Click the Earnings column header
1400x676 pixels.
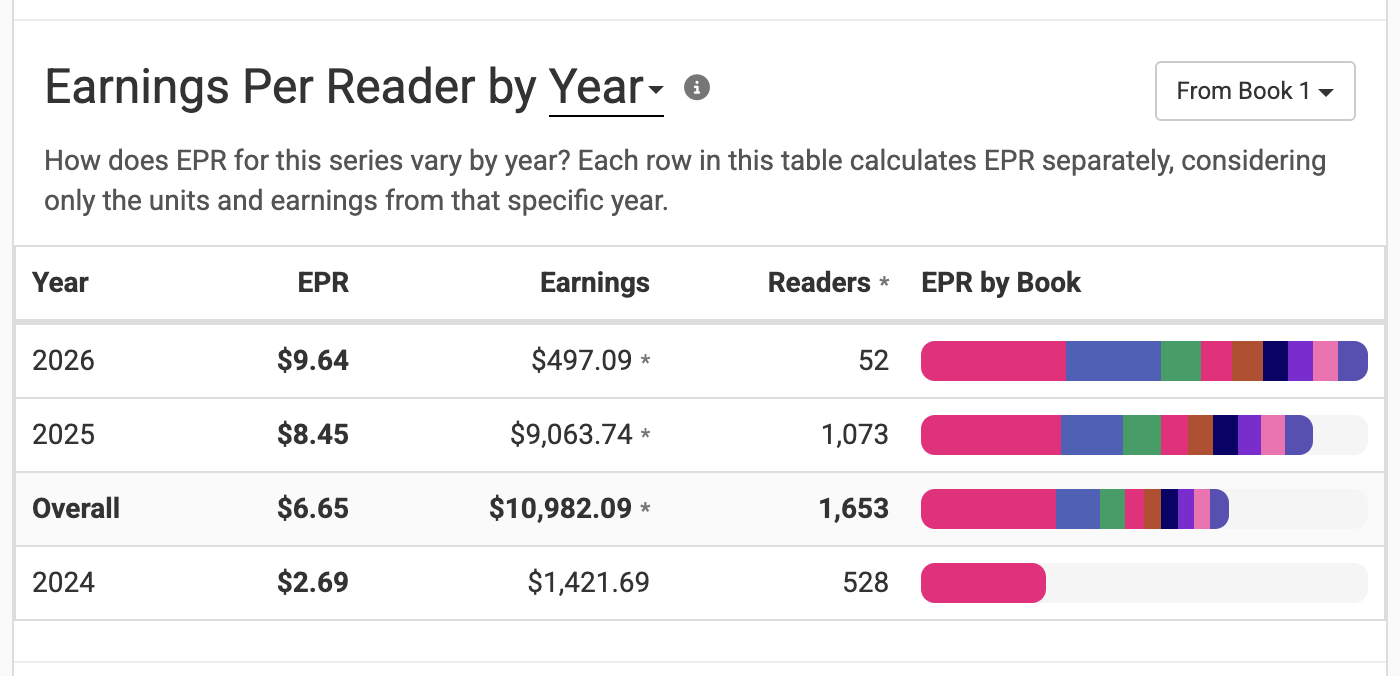point(594,282)
